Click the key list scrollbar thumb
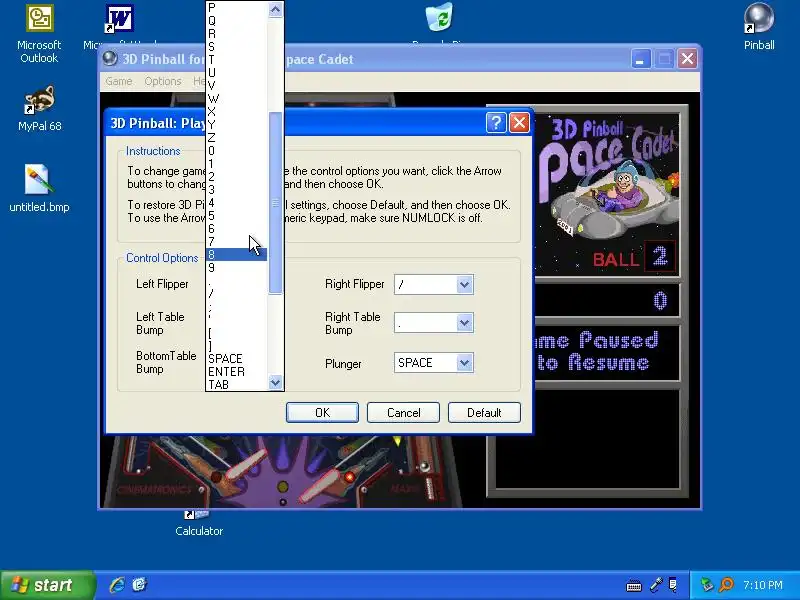800x600 pixels. pyautogui.click(x=276, y=203)
